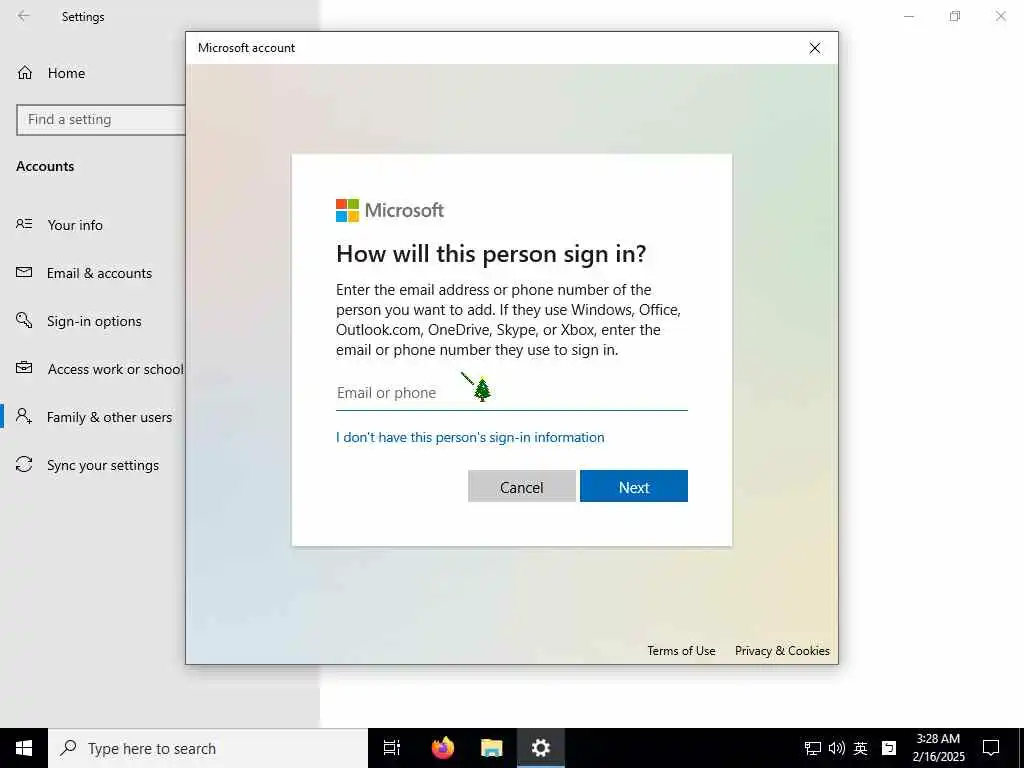This screenshot has height=768, width=1024.
Task: Open the Home settings page
Action: pyautogui.click(x=66, y=73)
